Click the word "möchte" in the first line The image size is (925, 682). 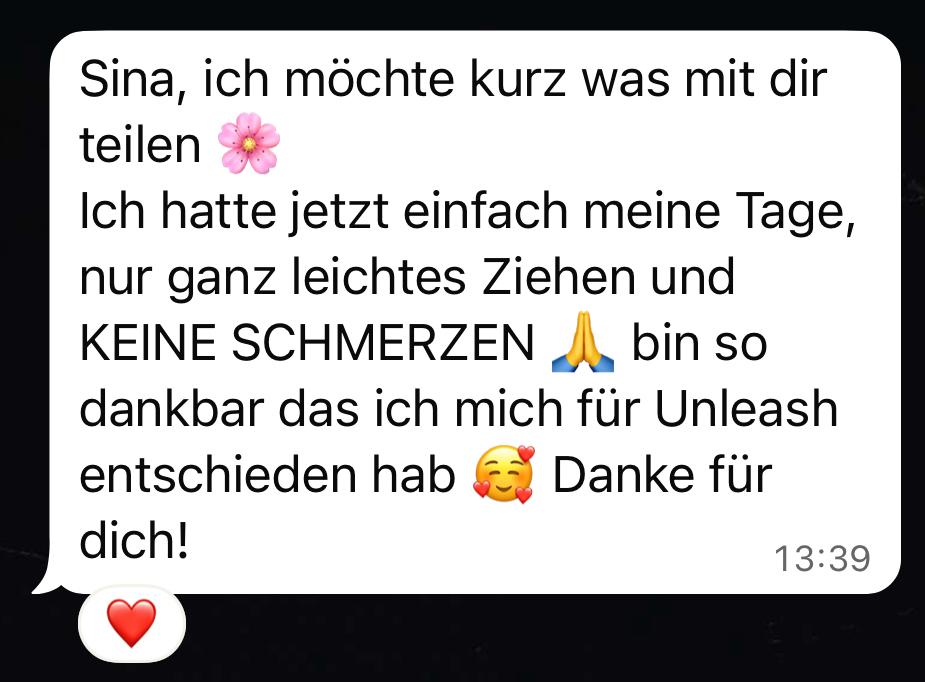tap(369, 80)
